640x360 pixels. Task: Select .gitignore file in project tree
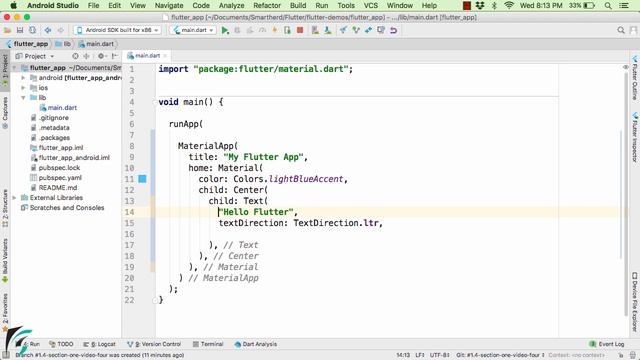point(50,118)
